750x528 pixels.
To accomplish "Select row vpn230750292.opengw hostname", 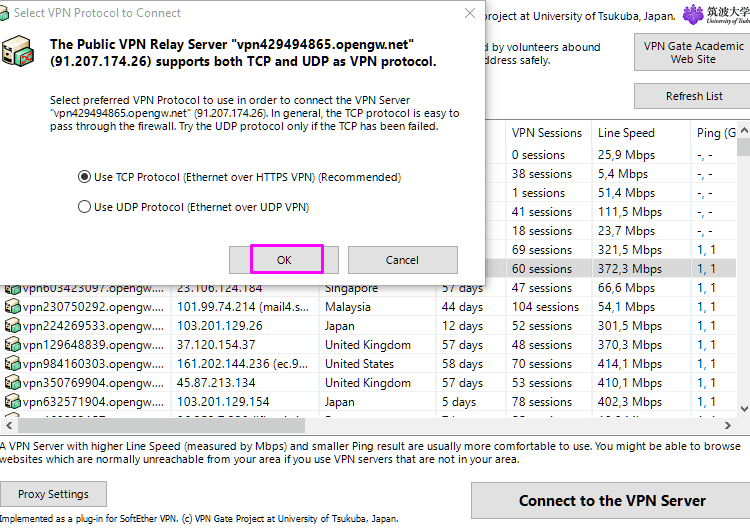I will (x=93, y=307).
